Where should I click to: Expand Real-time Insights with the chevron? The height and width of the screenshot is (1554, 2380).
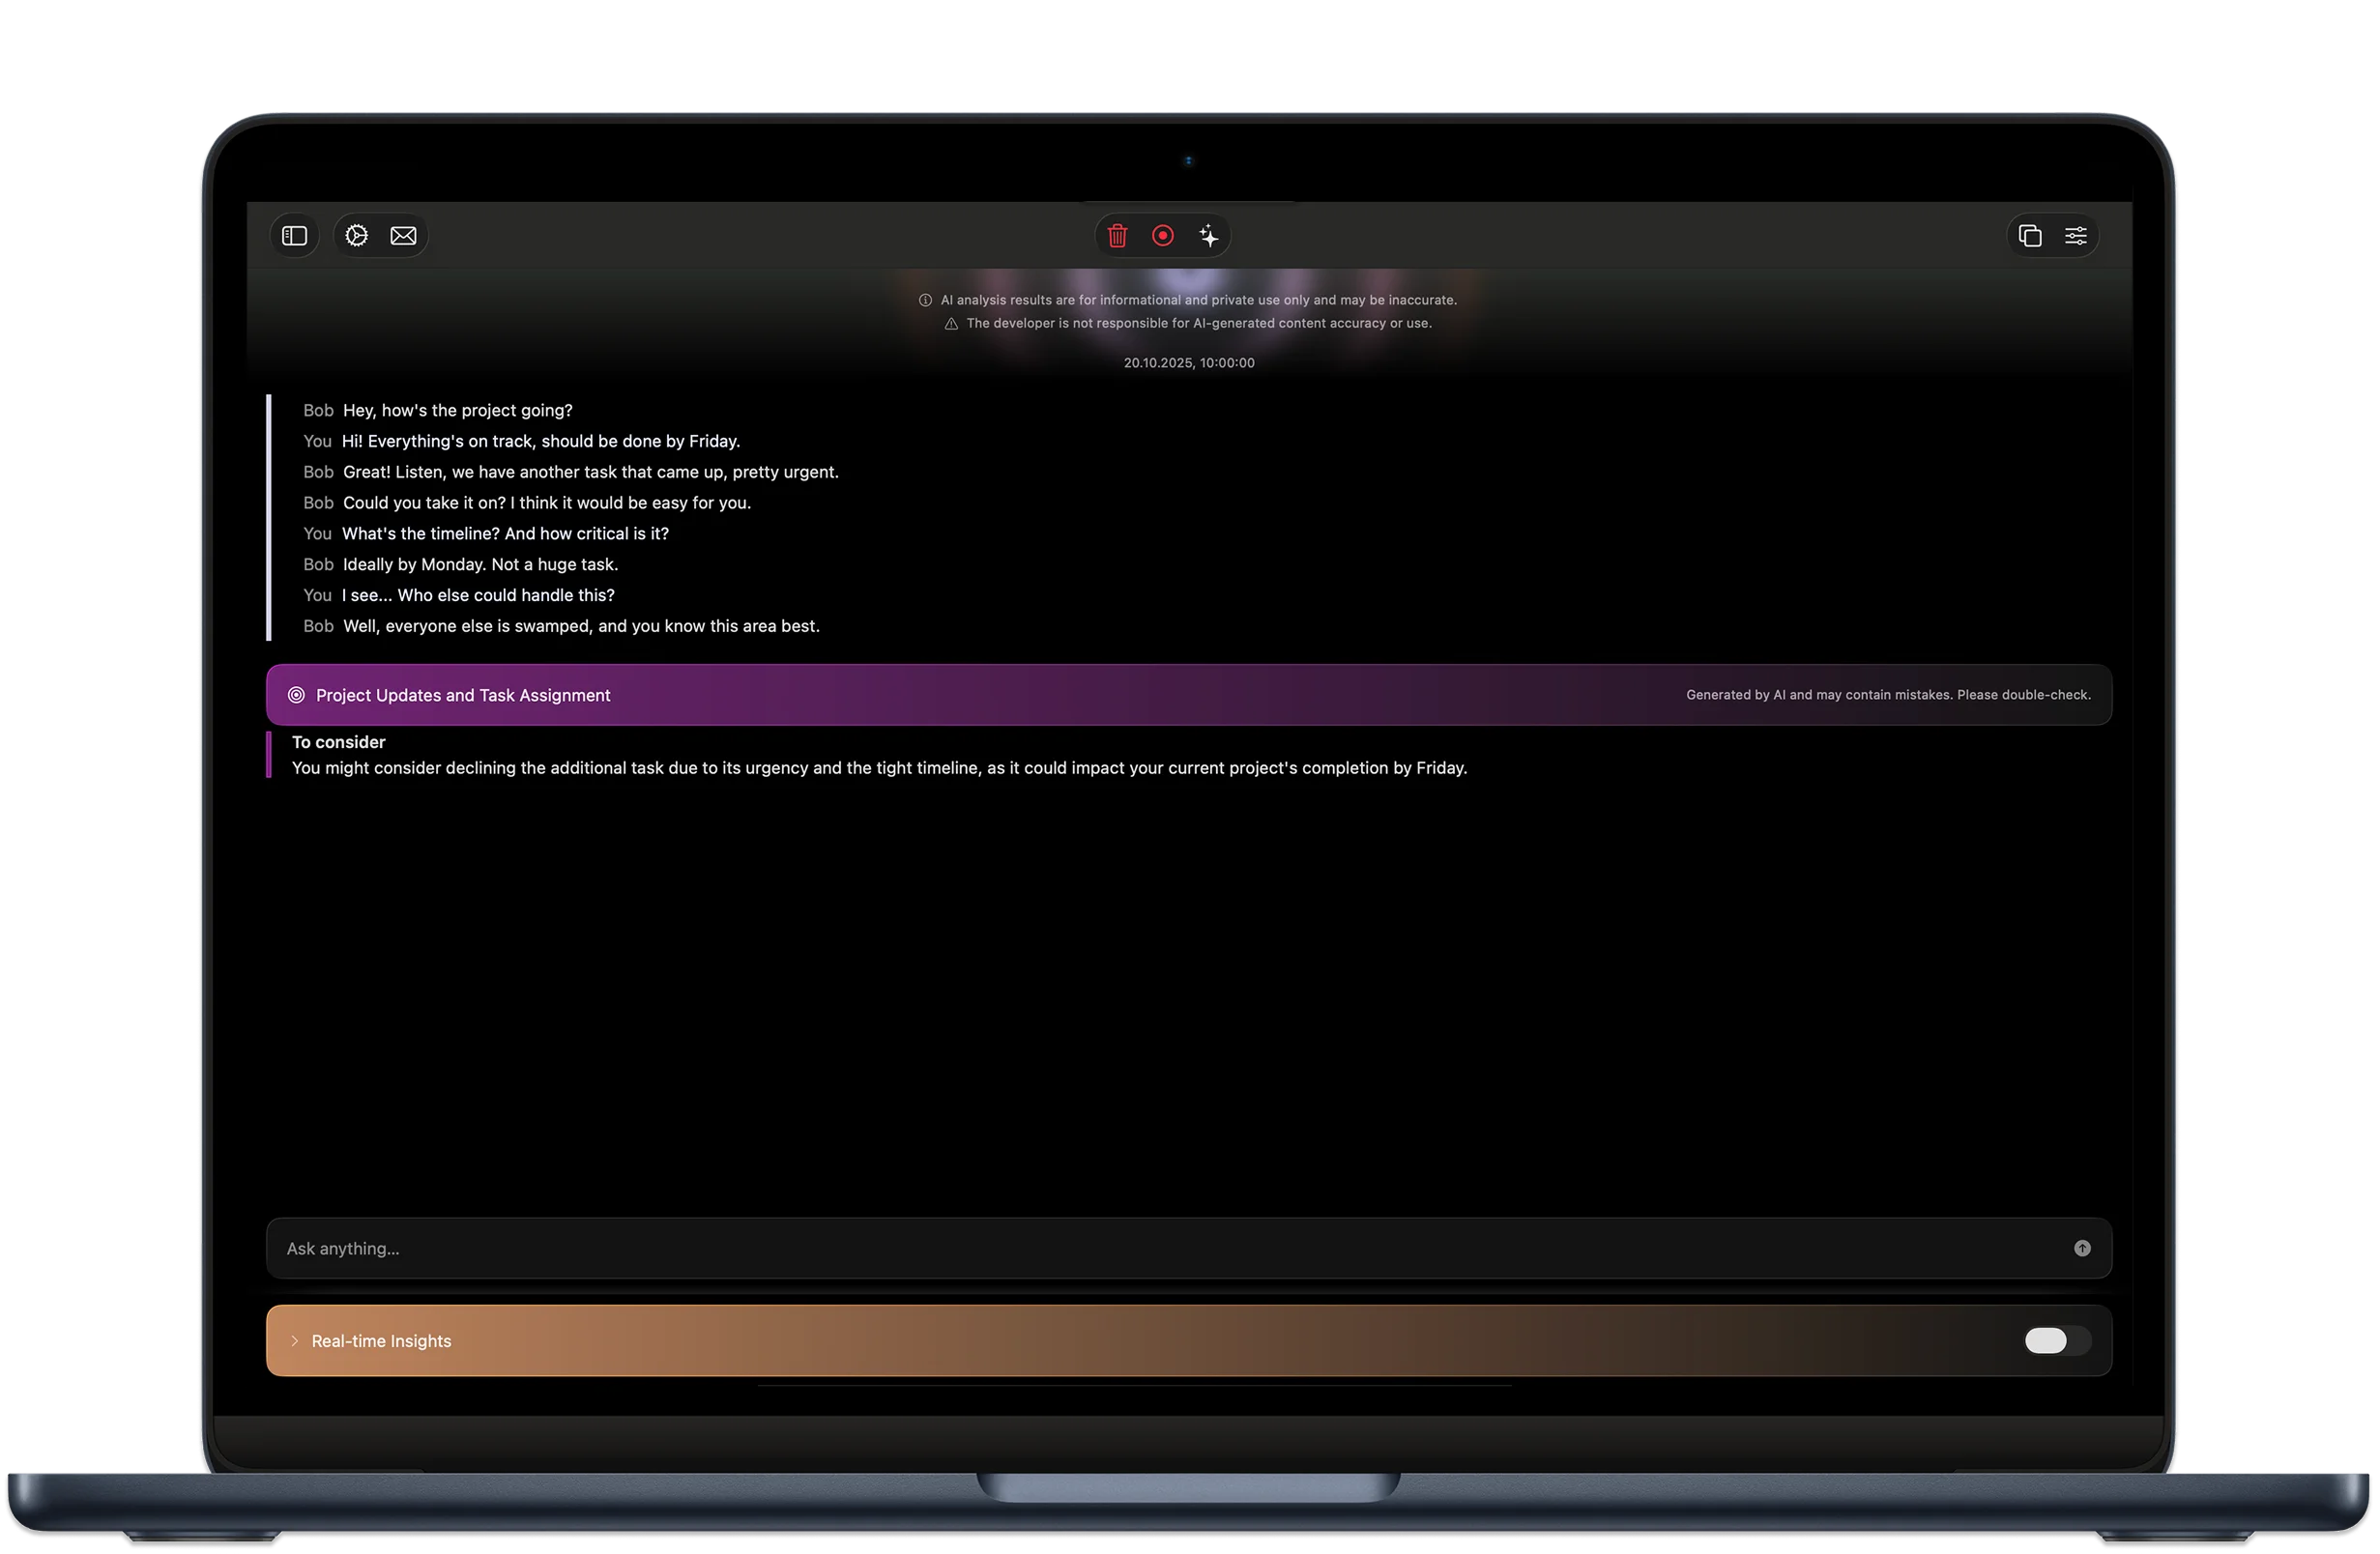(x=295, y=1341)
